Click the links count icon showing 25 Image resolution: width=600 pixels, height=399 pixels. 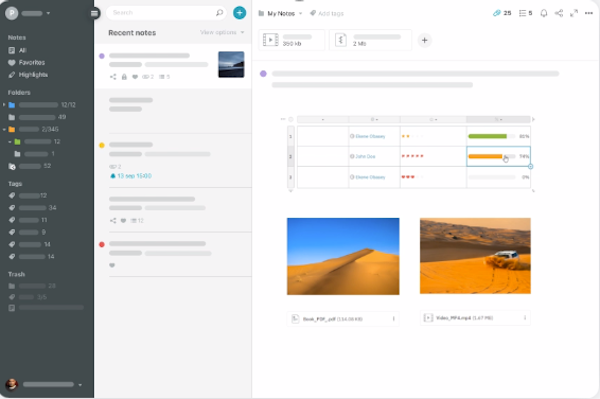tap(502, 13)
